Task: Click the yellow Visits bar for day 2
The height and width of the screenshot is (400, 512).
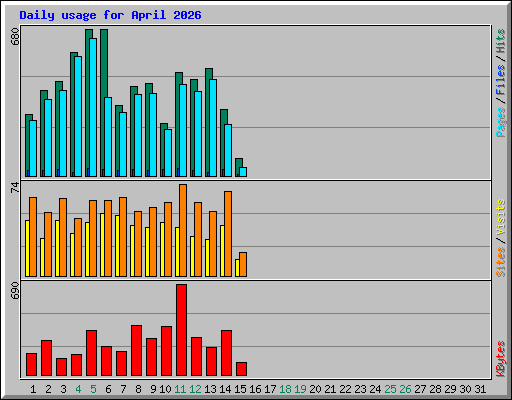Action: [42, 257]
